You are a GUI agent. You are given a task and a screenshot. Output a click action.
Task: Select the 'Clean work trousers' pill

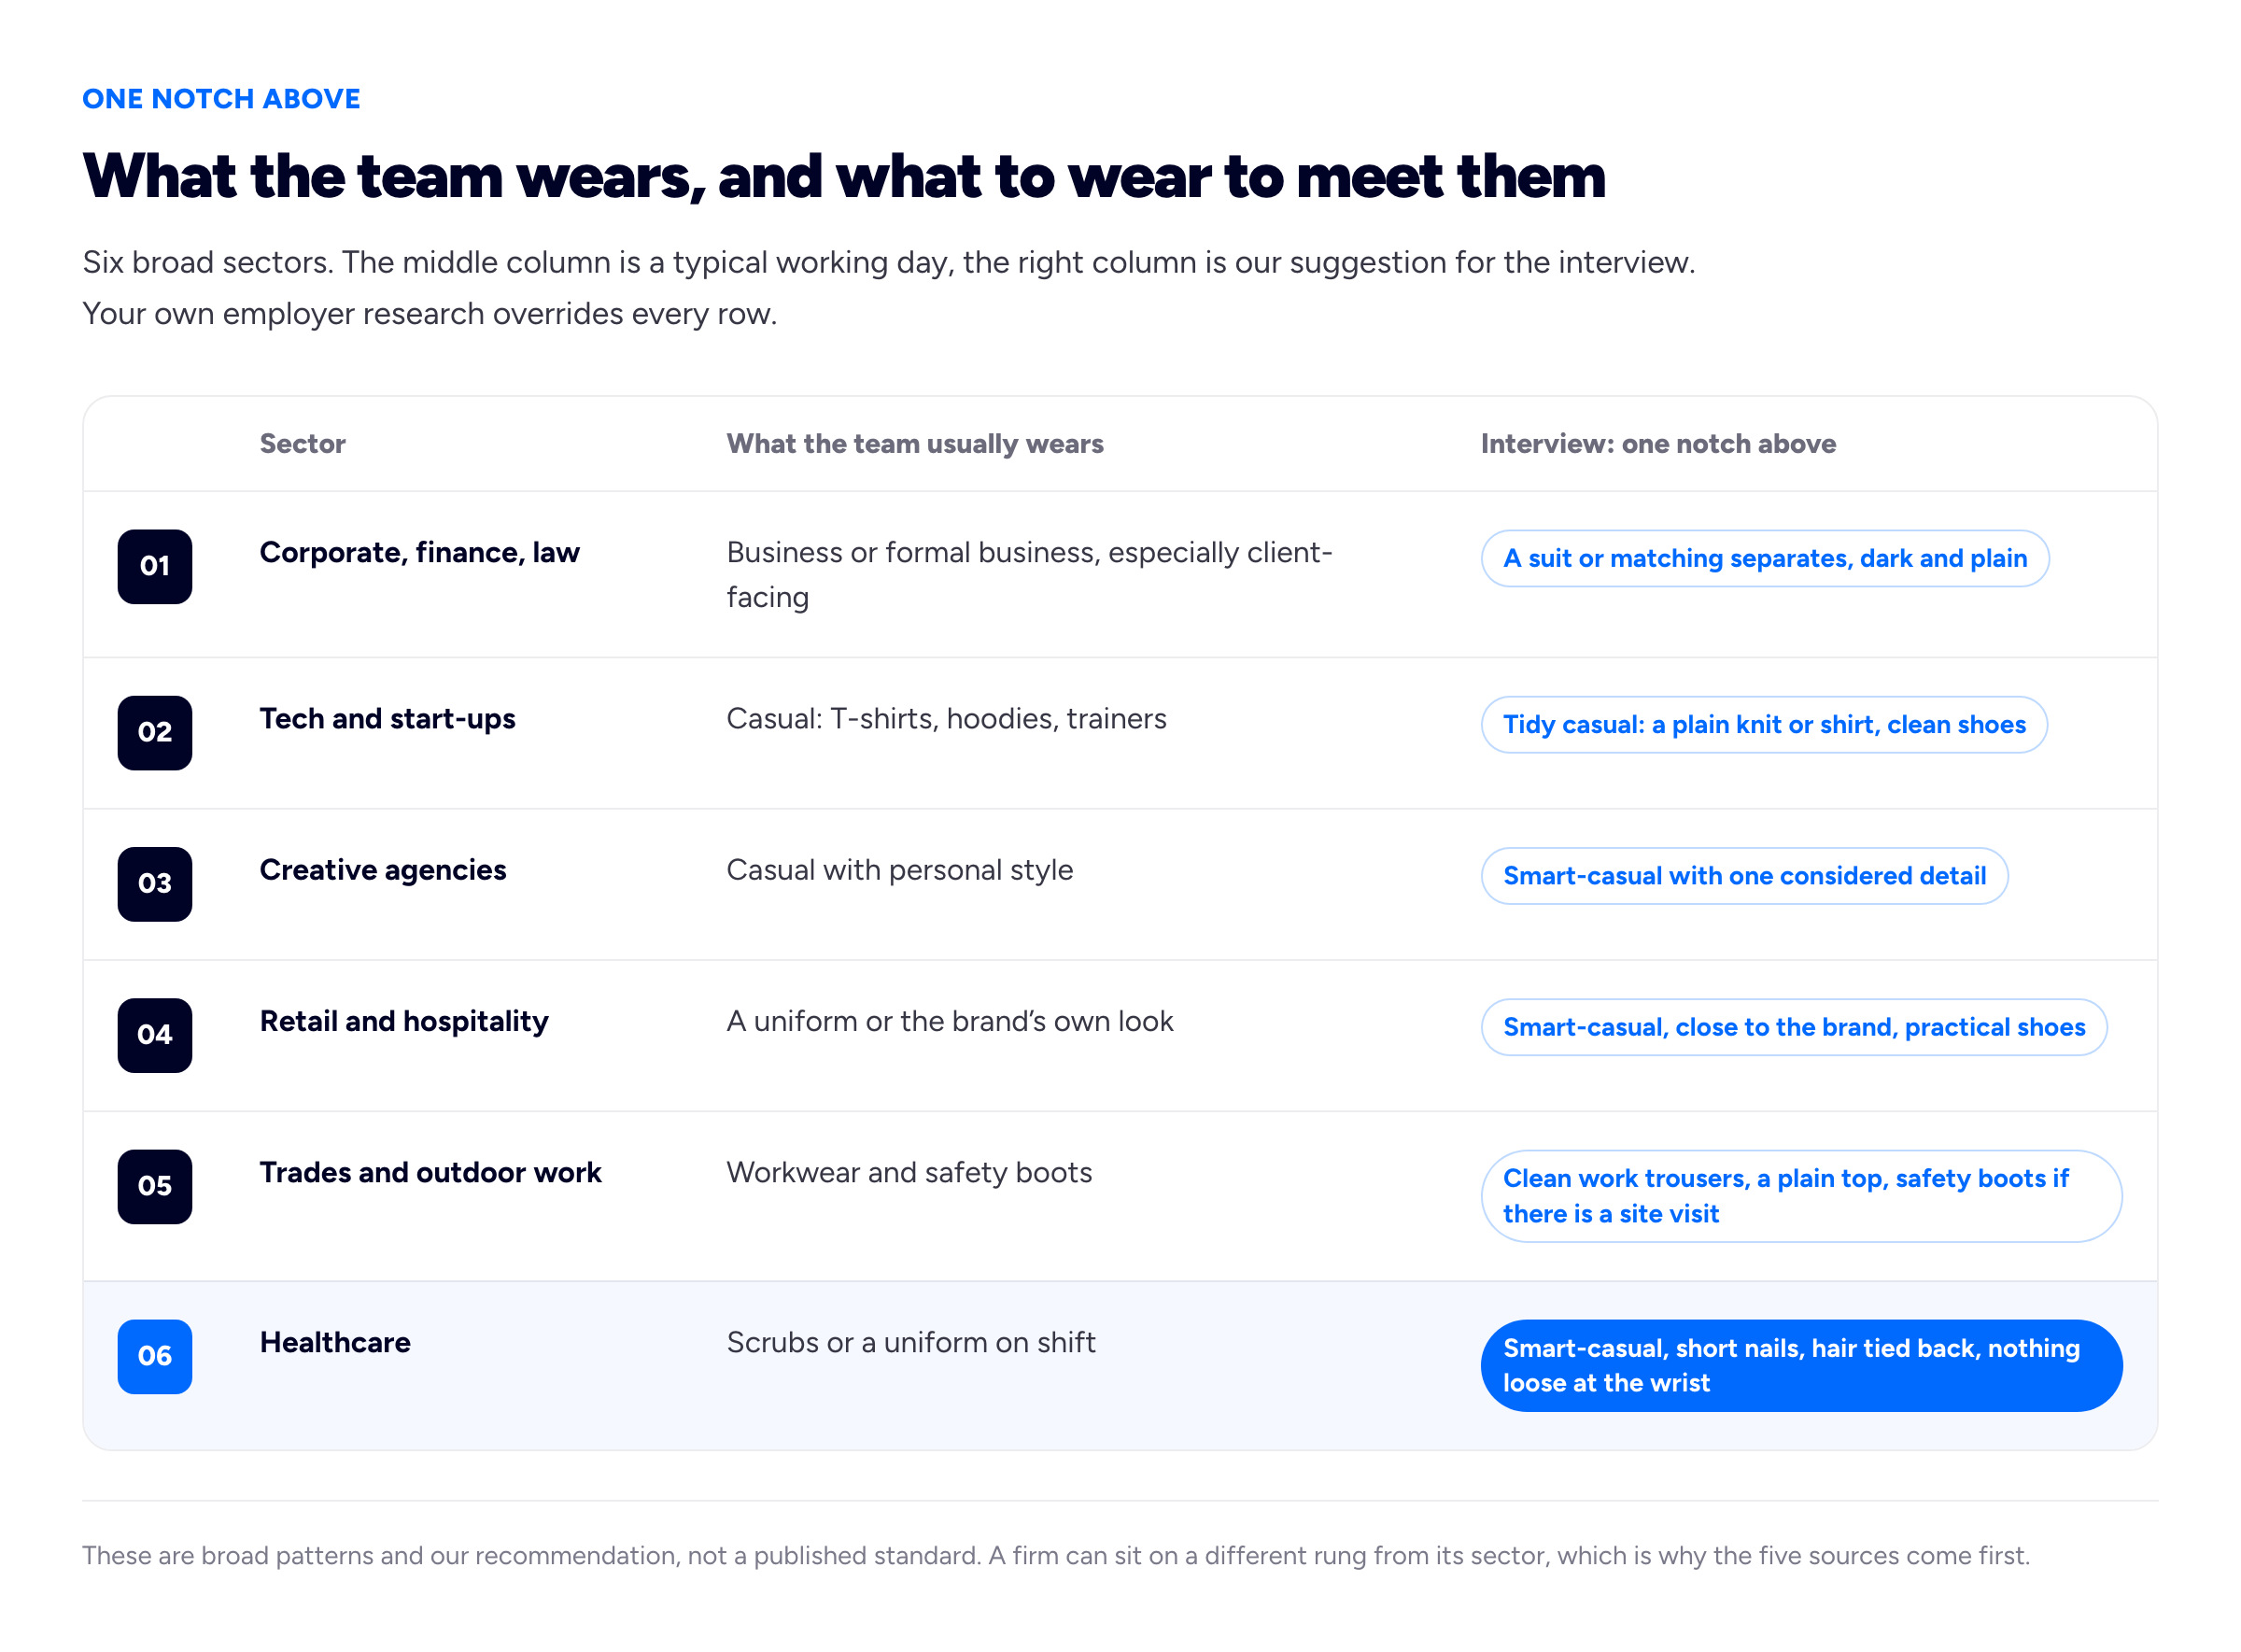(1800, 1195)
